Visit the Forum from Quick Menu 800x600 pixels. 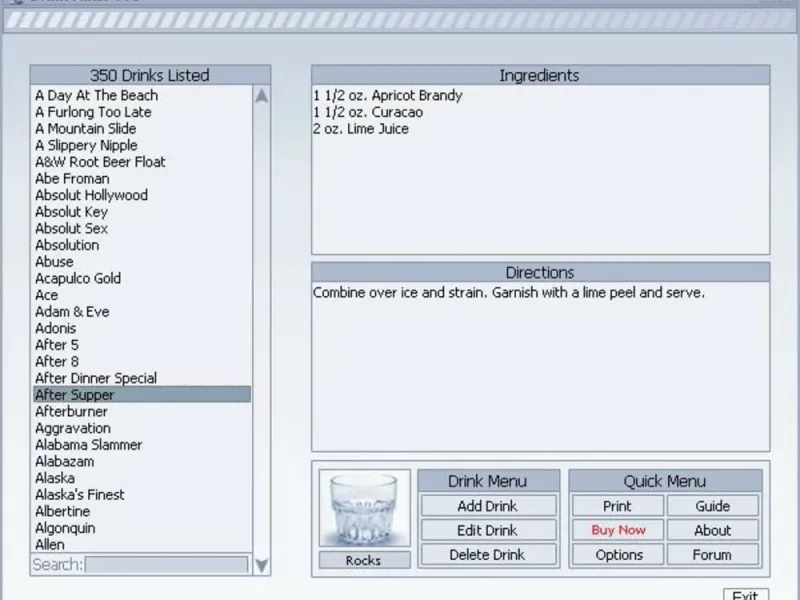[713, 555]
